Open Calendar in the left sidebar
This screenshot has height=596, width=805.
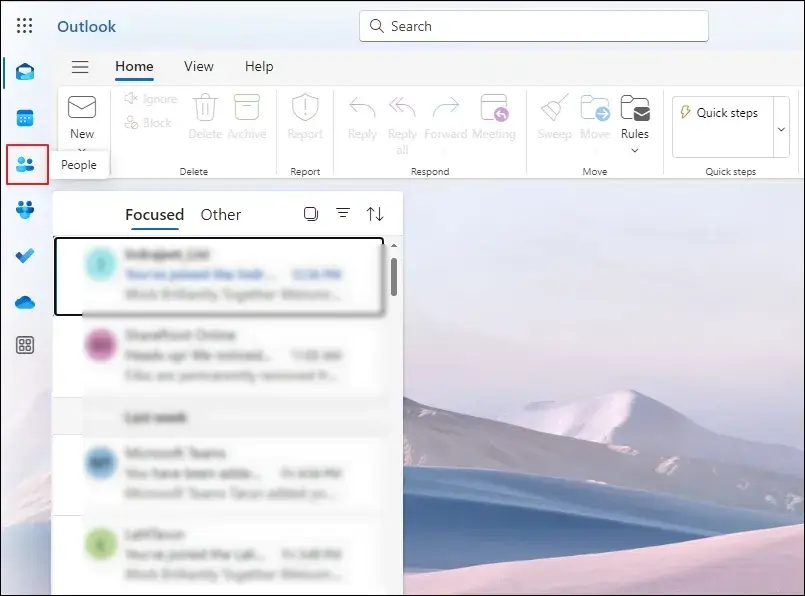coord(25,118)
